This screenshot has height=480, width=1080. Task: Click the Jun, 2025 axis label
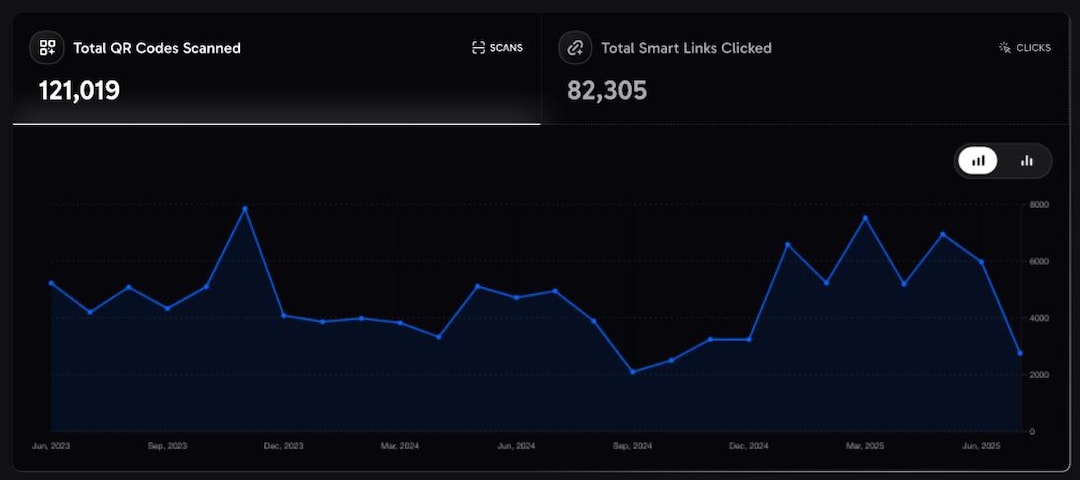(x=982, y=446)
